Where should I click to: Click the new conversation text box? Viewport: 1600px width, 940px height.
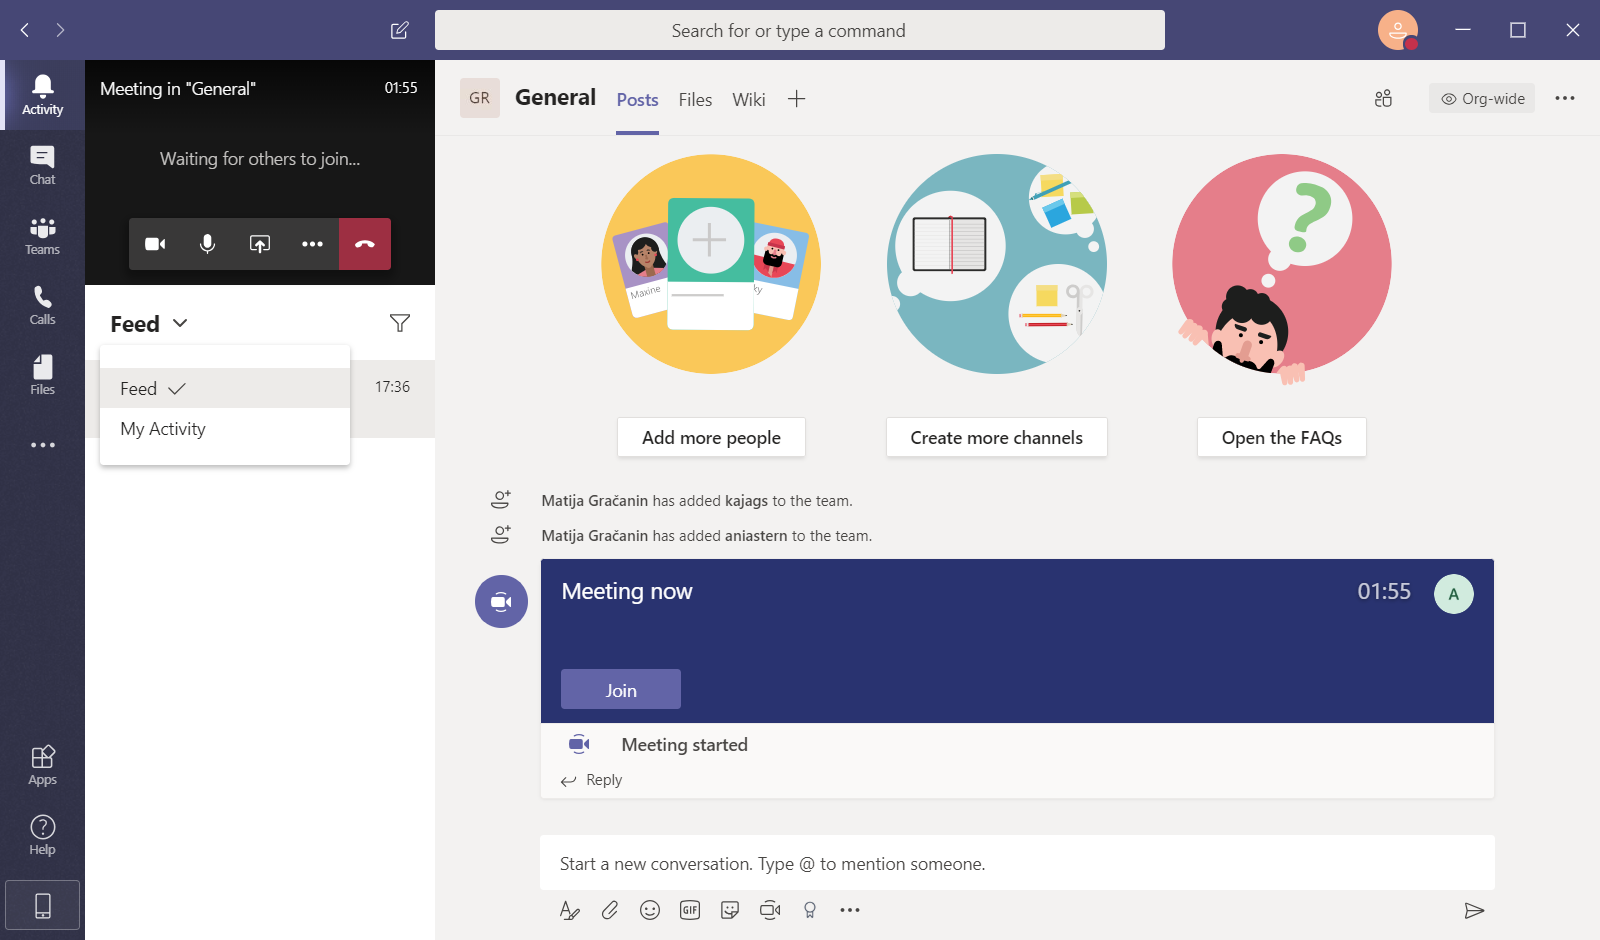click(1017, 863)
